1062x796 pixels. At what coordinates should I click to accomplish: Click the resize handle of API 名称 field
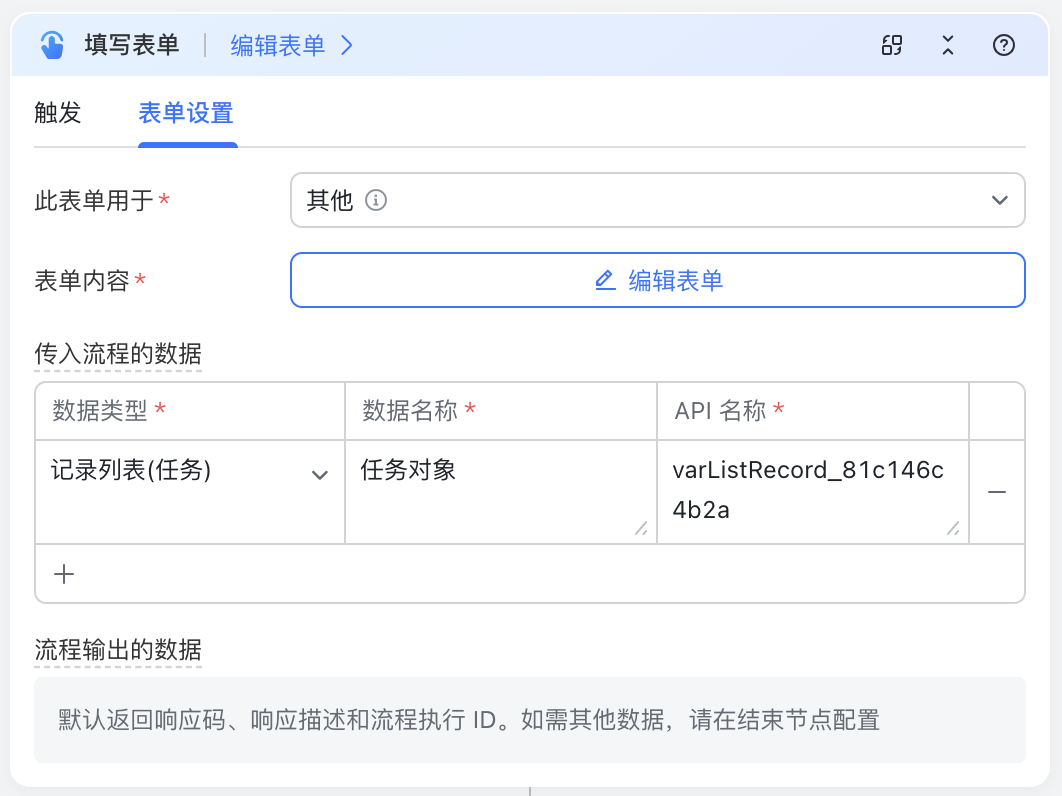point(953,529)
